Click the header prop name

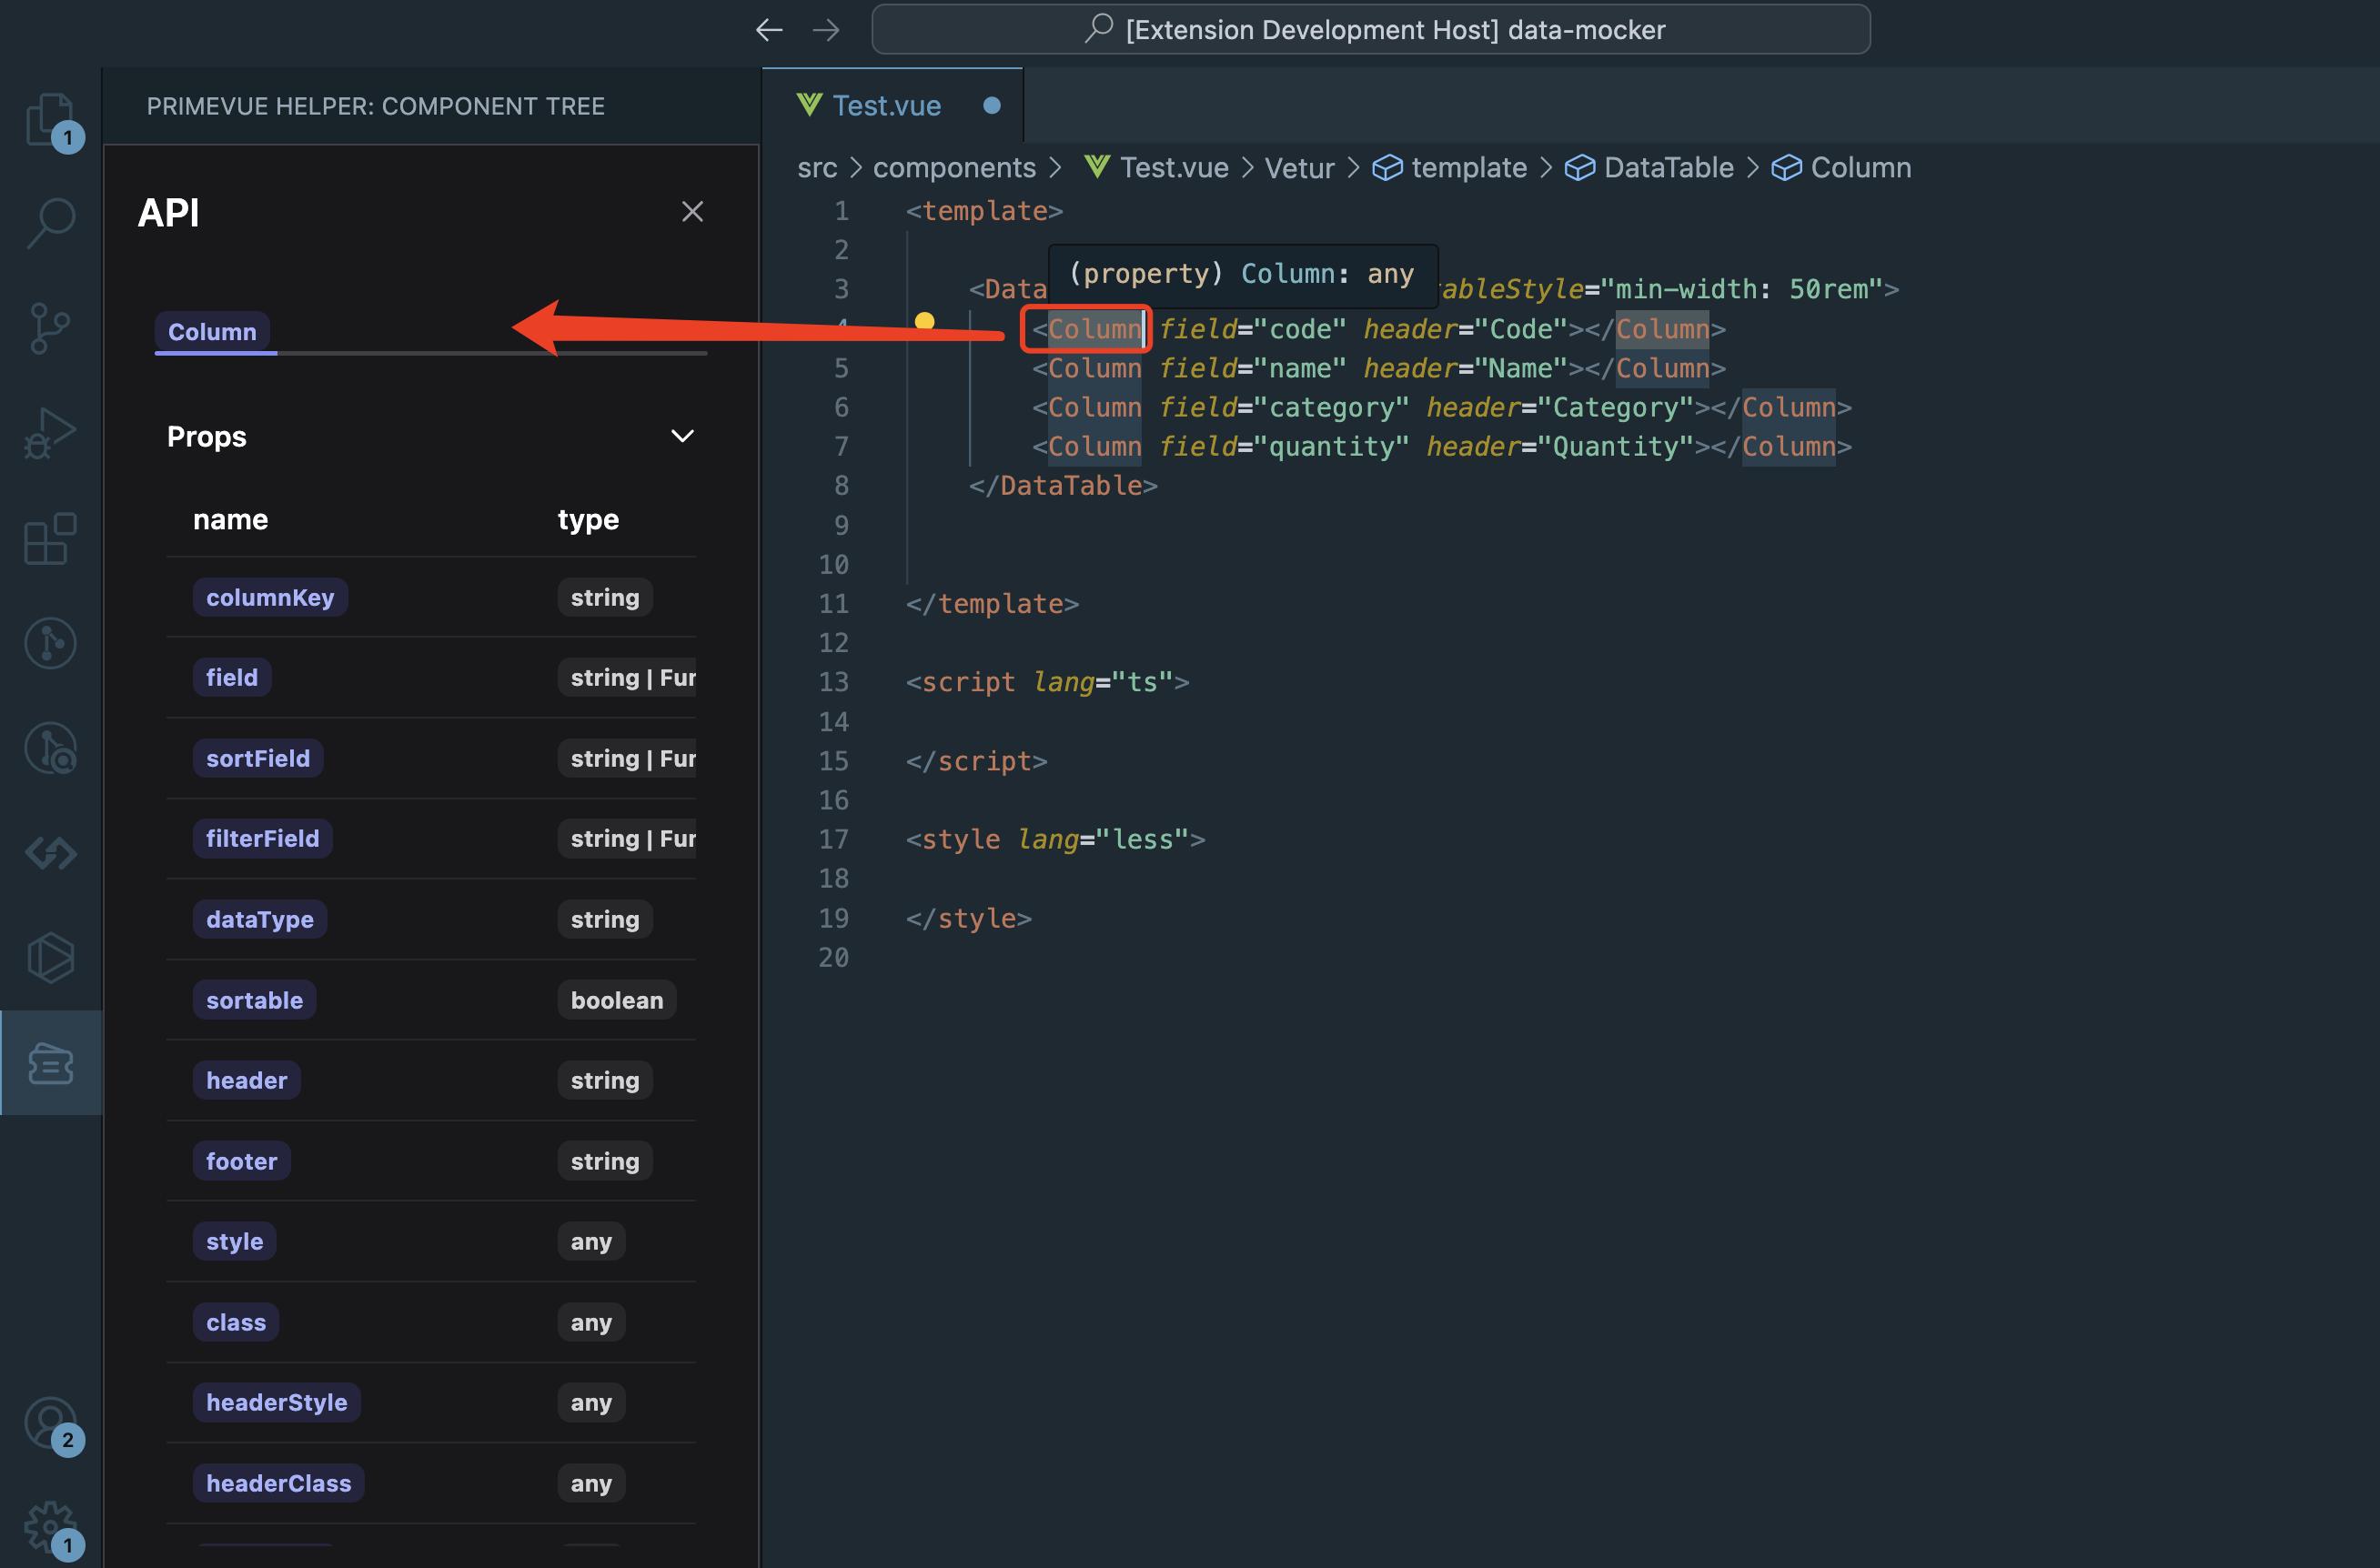[x=246, y=1081]
